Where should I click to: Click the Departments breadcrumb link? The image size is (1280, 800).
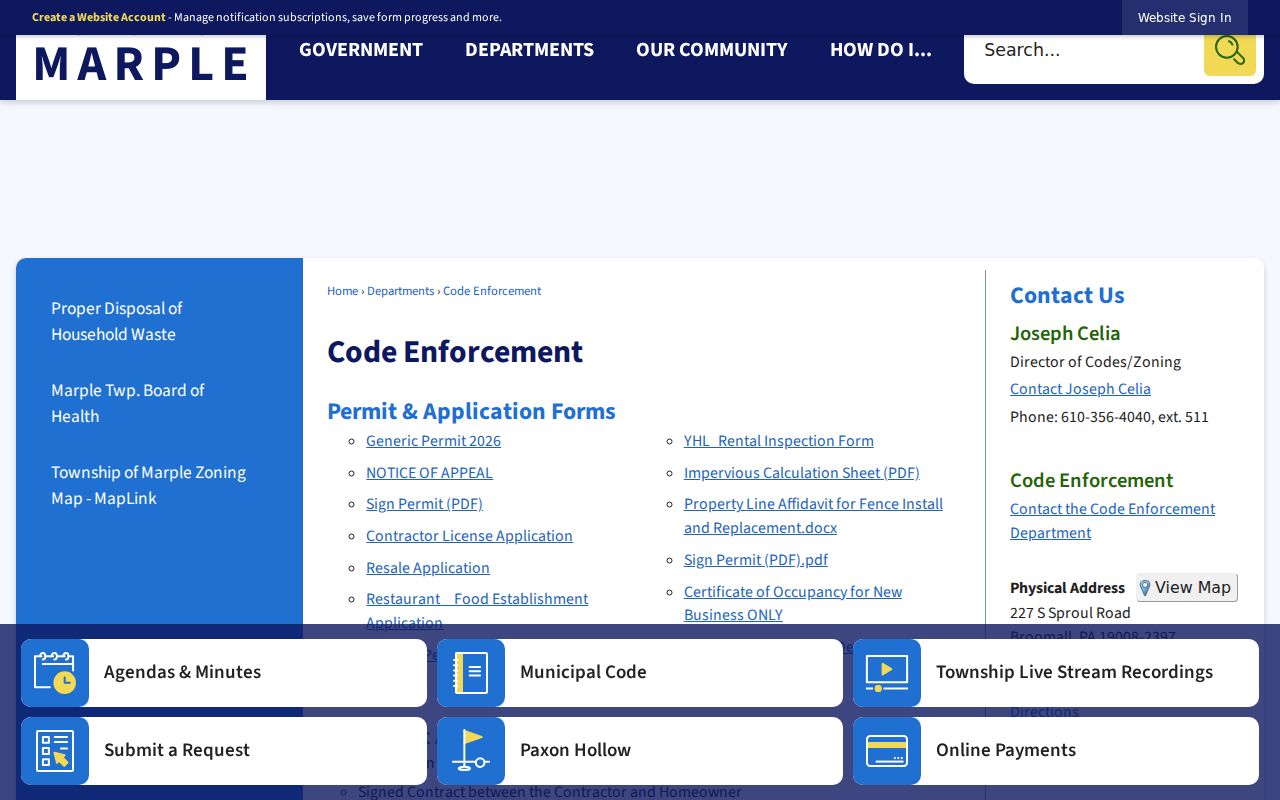401,291
